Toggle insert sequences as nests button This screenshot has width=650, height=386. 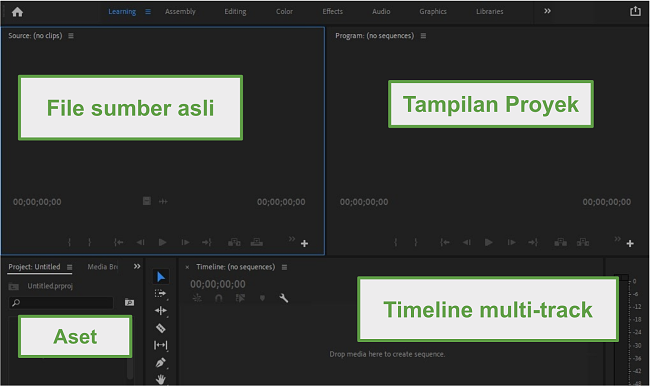197,298
